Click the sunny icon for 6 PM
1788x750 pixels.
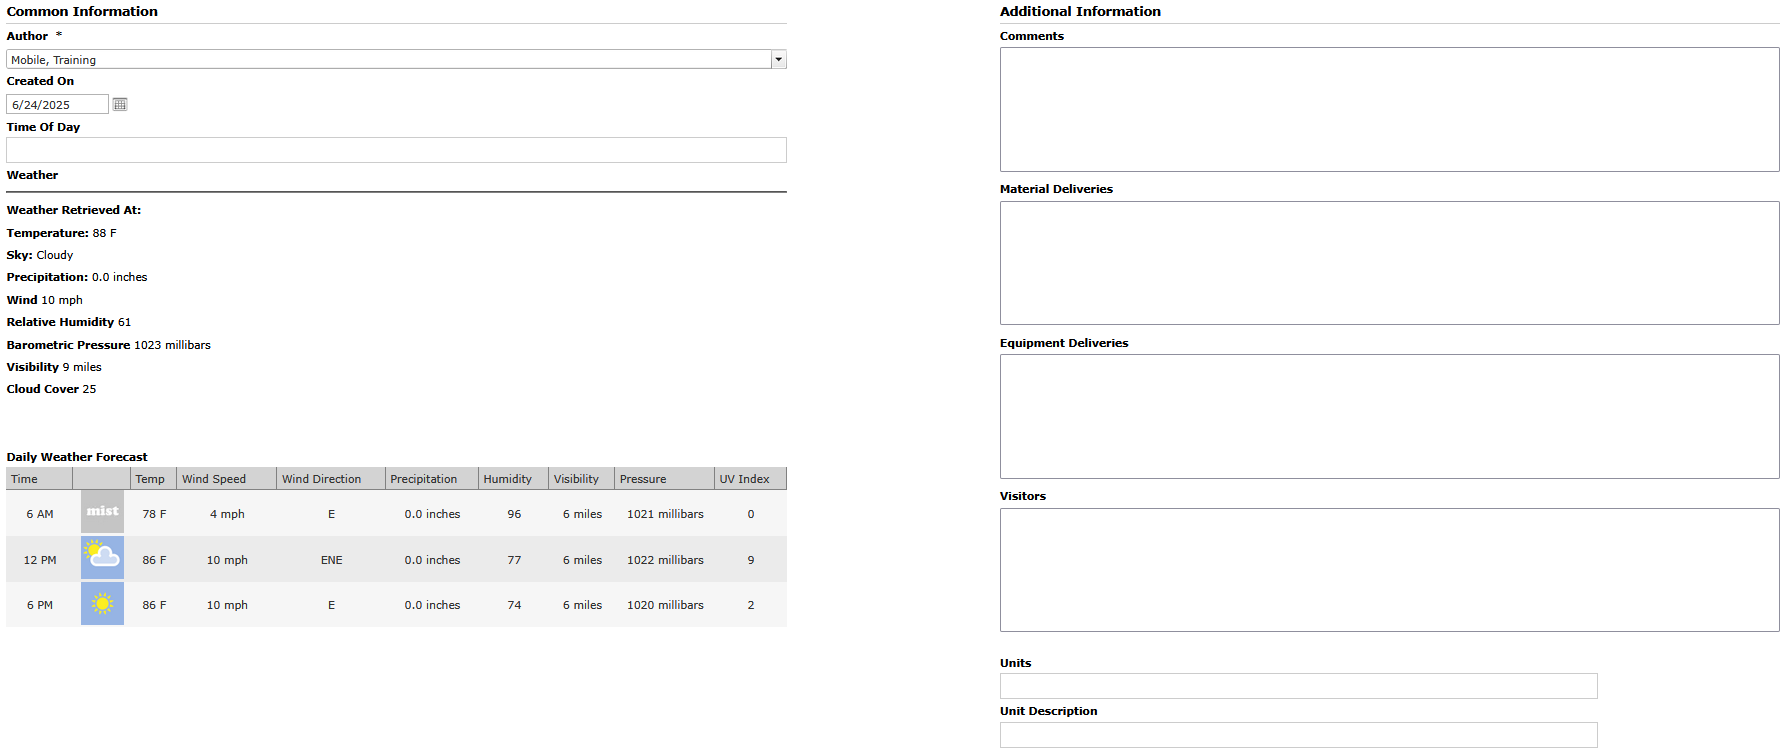click(102, 603)
